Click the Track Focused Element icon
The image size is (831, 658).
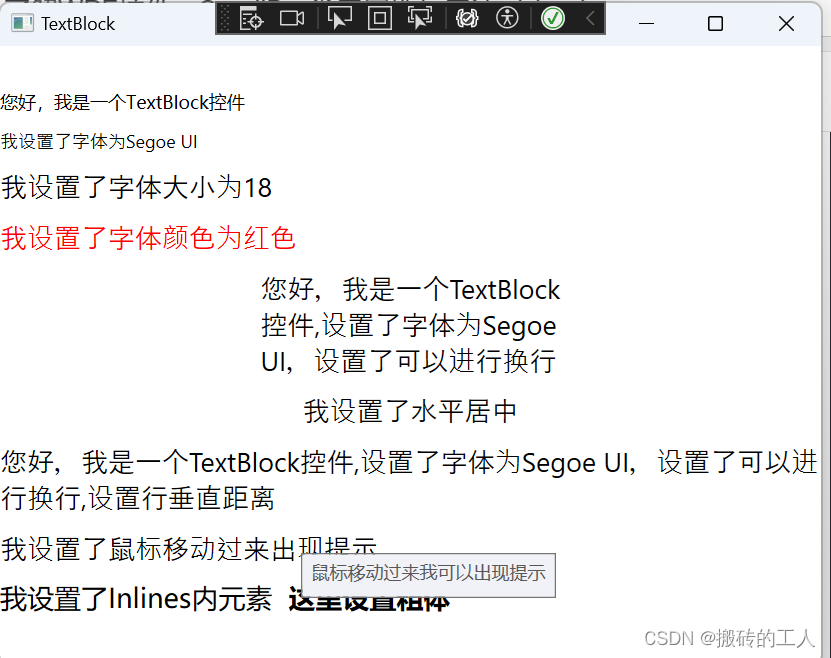(419, 20)
